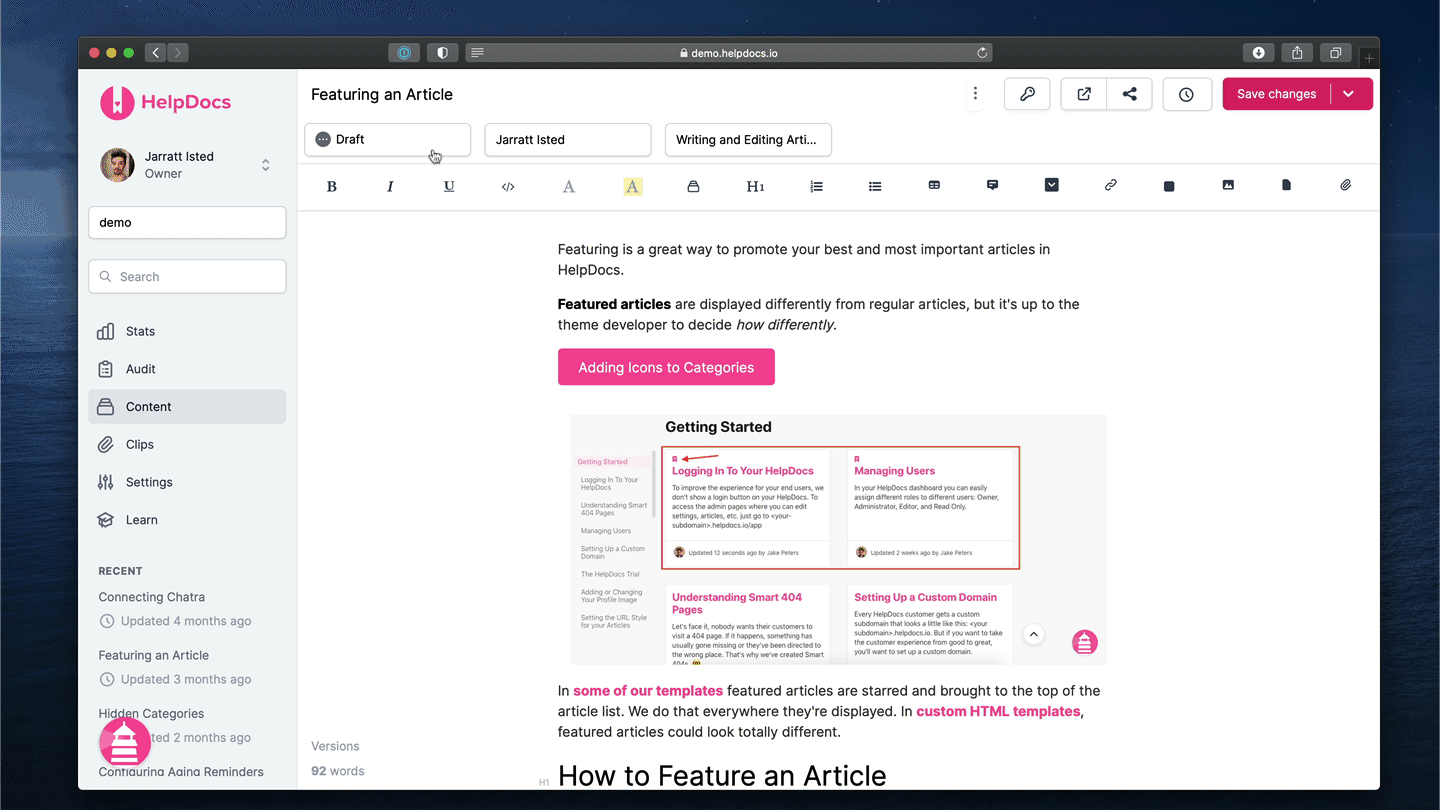Go back in Safari

click(155, 53)
